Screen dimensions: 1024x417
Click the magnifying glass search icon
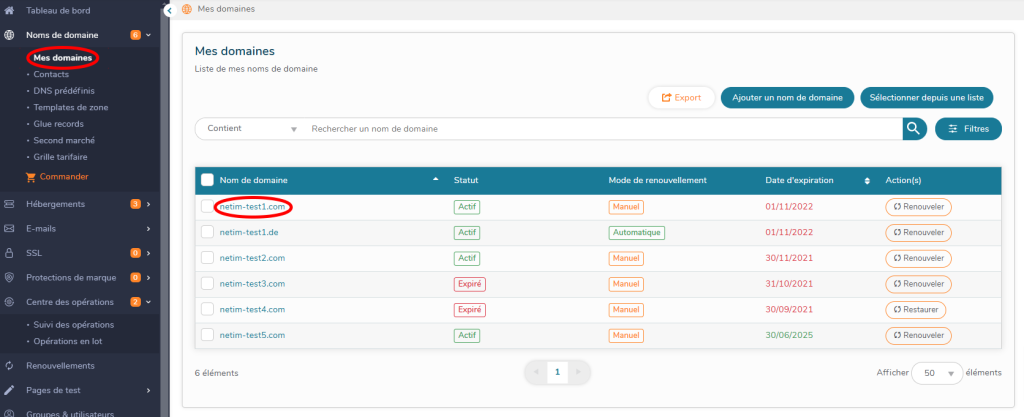[x=913, y=128]
